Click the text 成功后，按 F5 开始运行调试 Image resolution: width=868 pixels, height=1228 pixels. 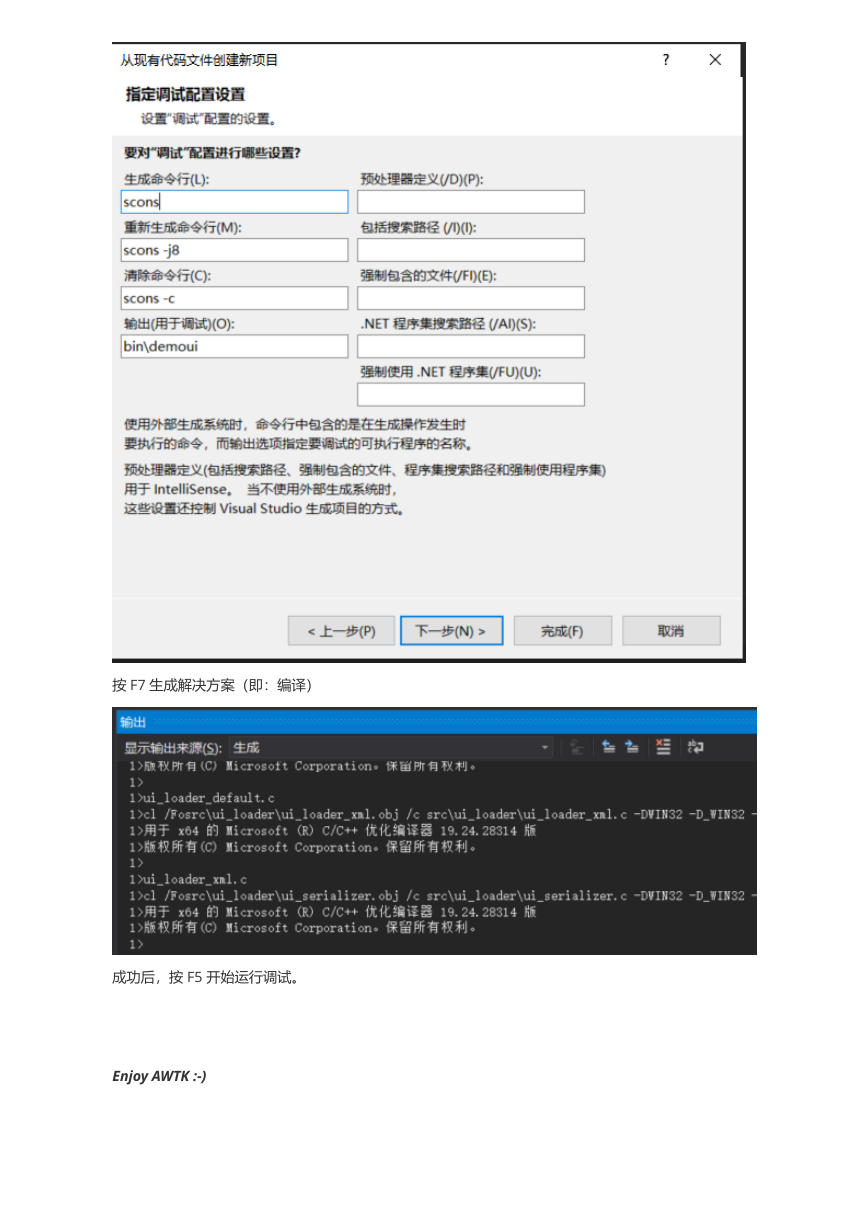205,977
